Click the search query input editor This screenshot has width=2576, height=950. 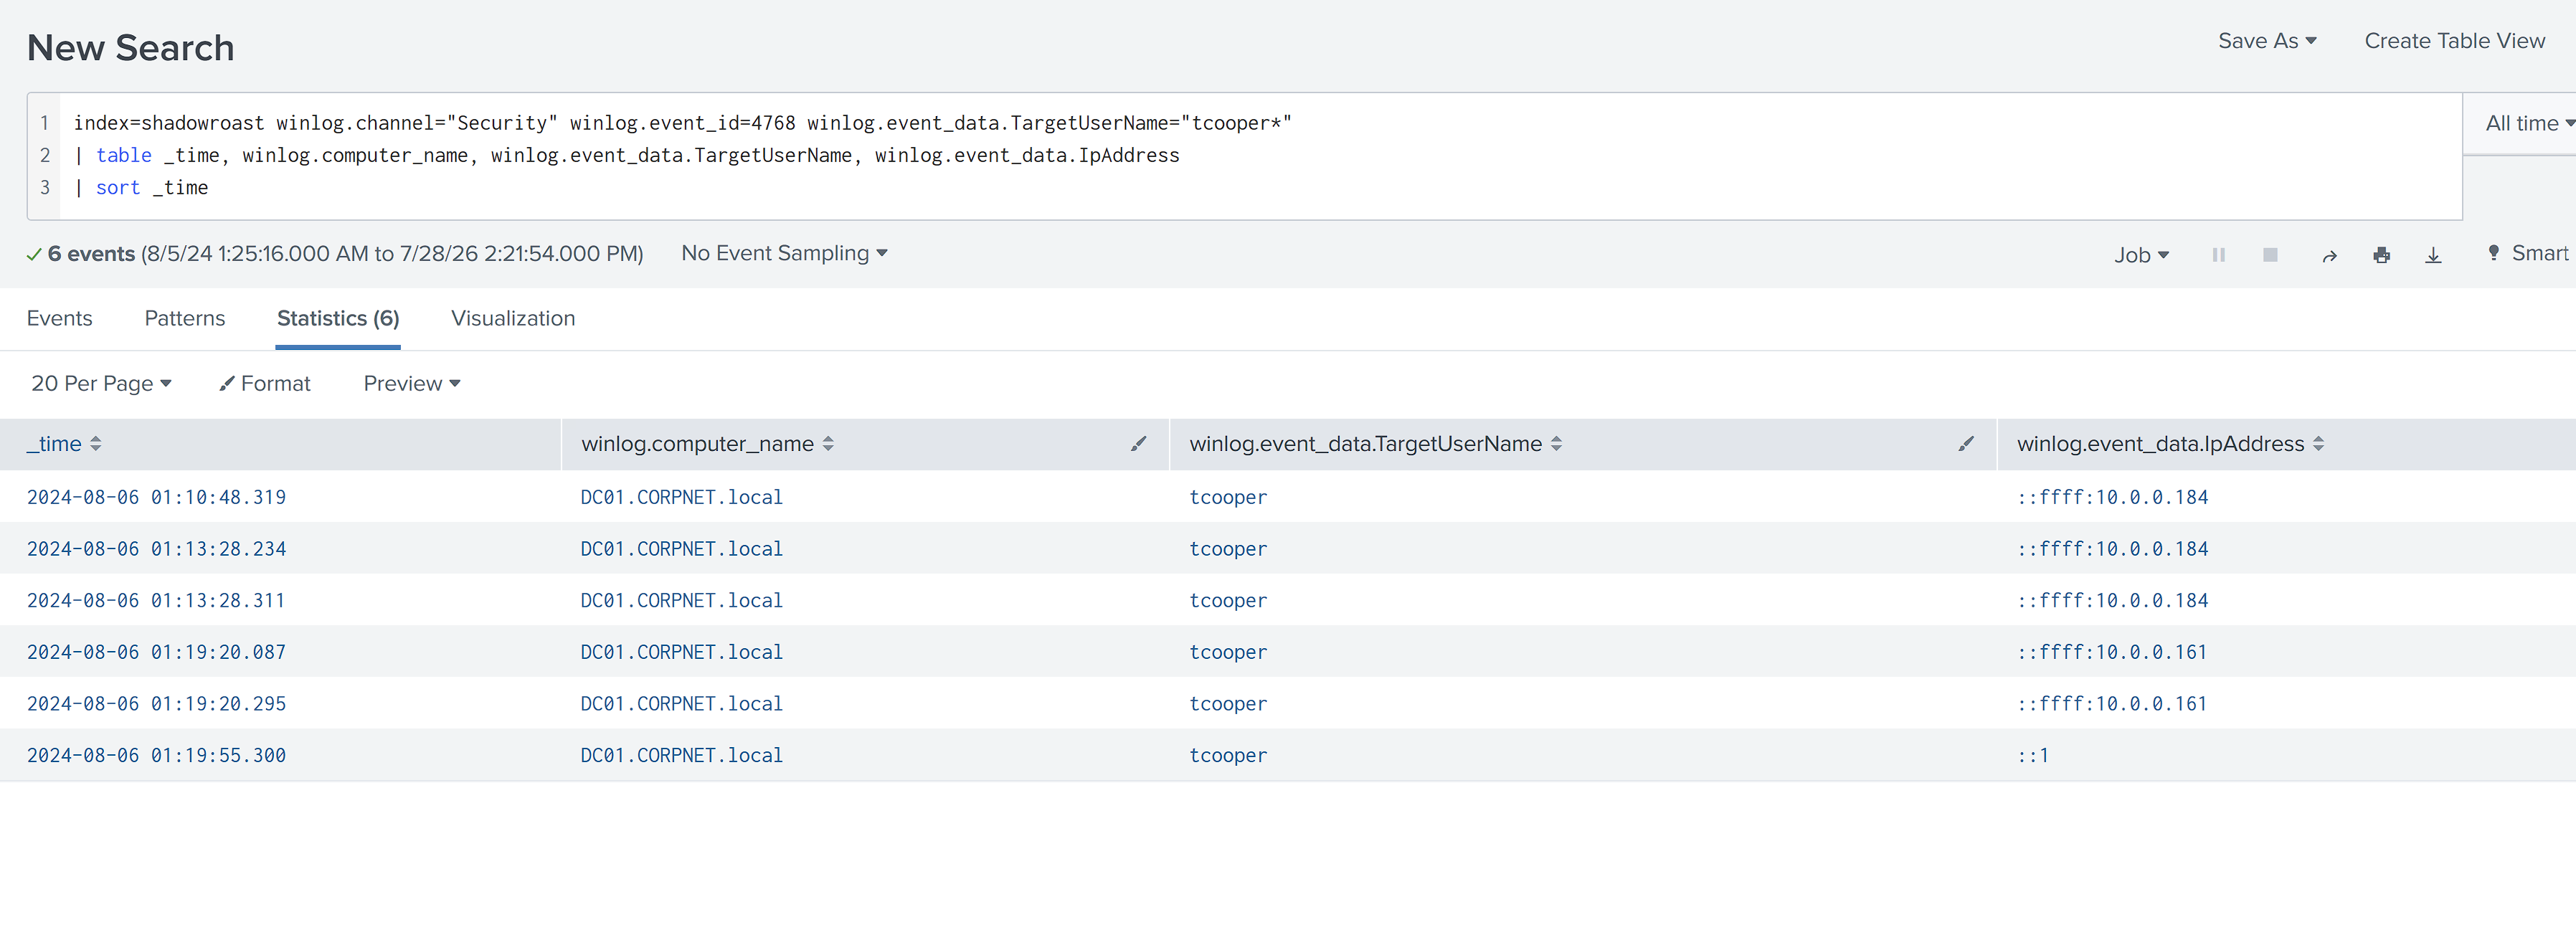tap(1260, 156)
